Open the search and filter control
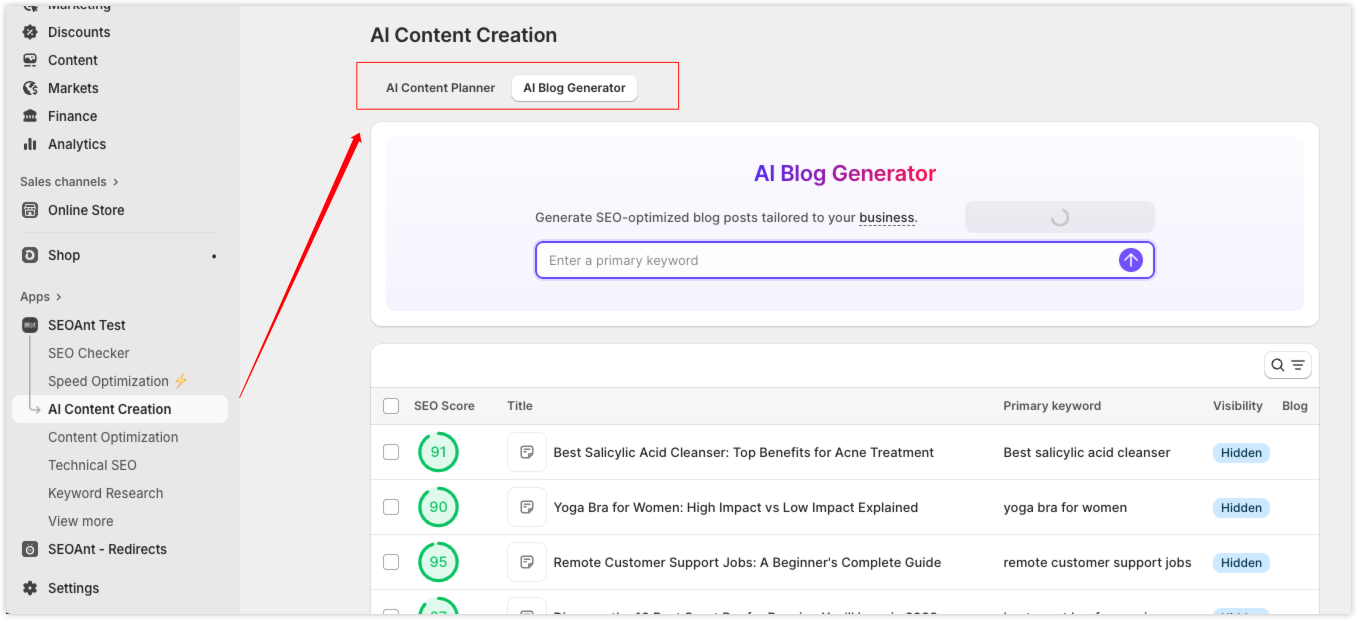Screen dimensions: 1357x620 pos(1287,365)
